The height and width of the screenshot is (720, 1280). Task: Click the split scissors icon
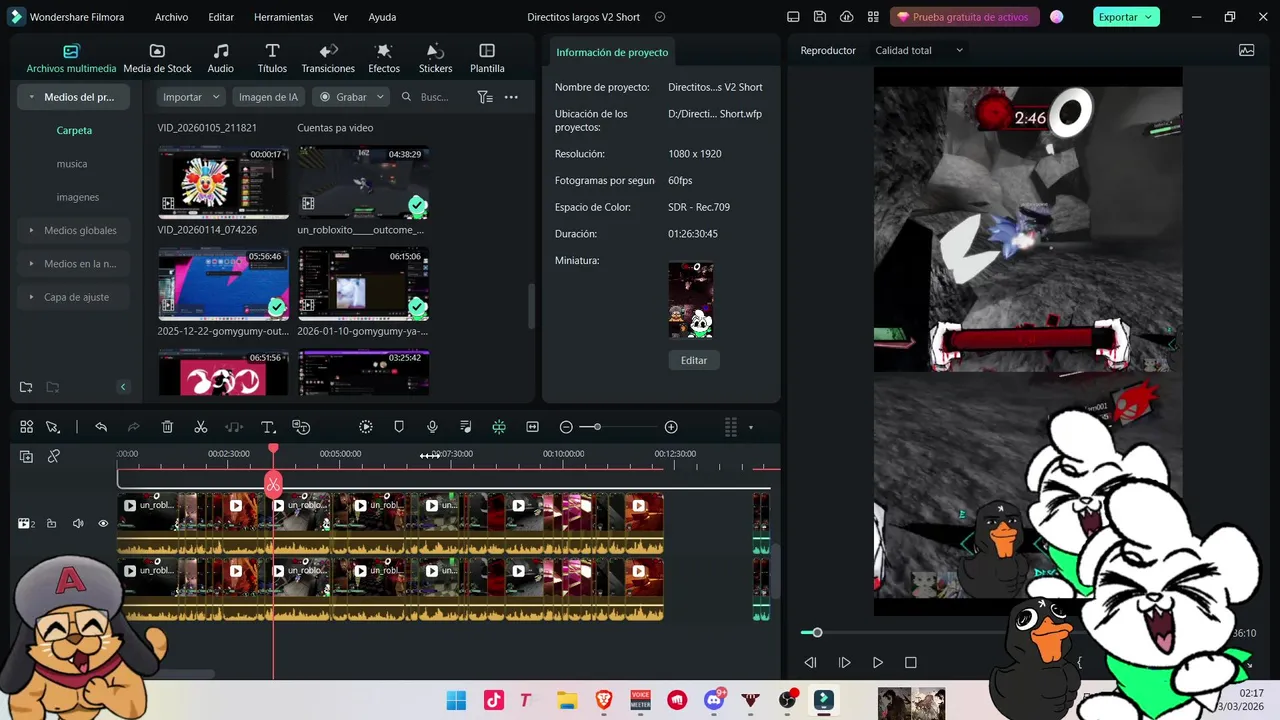click(x=201, y=427)
